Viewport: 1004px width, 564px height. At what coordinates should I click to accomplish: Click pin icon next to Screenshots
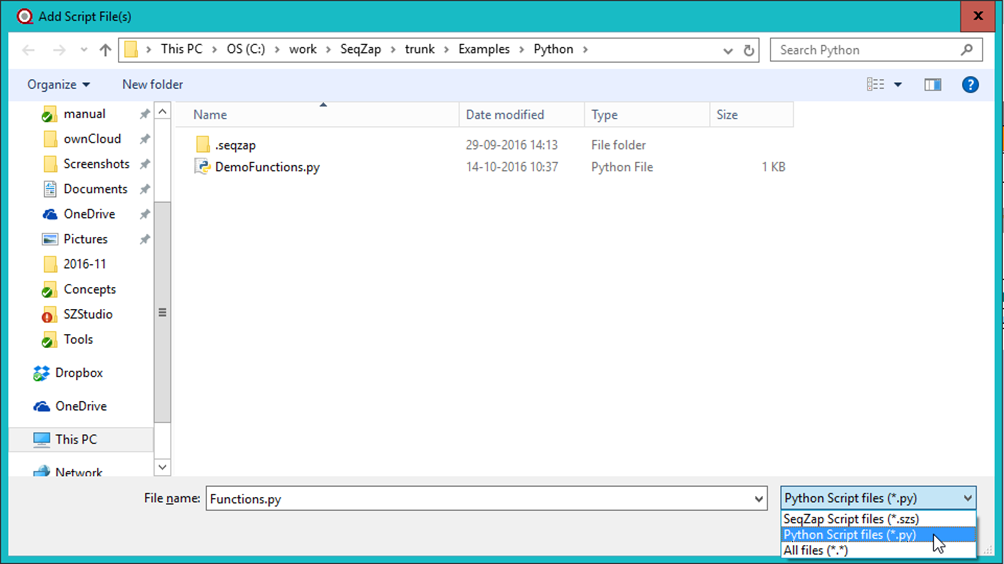145,164
